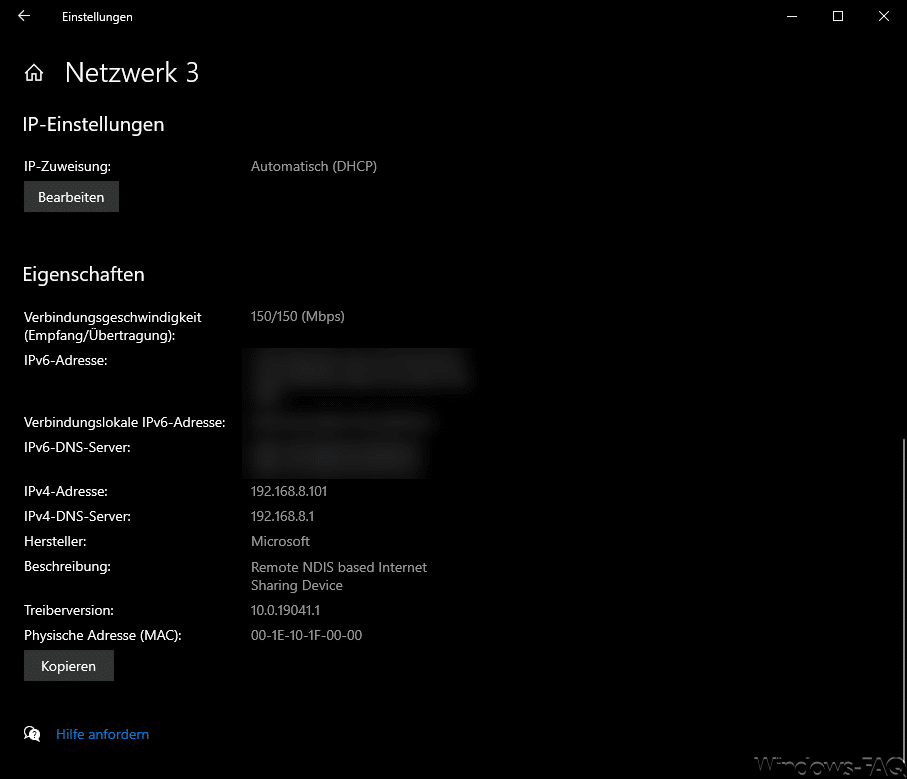907x779 pixels.
Task: Select the Microsoft manufacturer value
Action: point(280,541)
